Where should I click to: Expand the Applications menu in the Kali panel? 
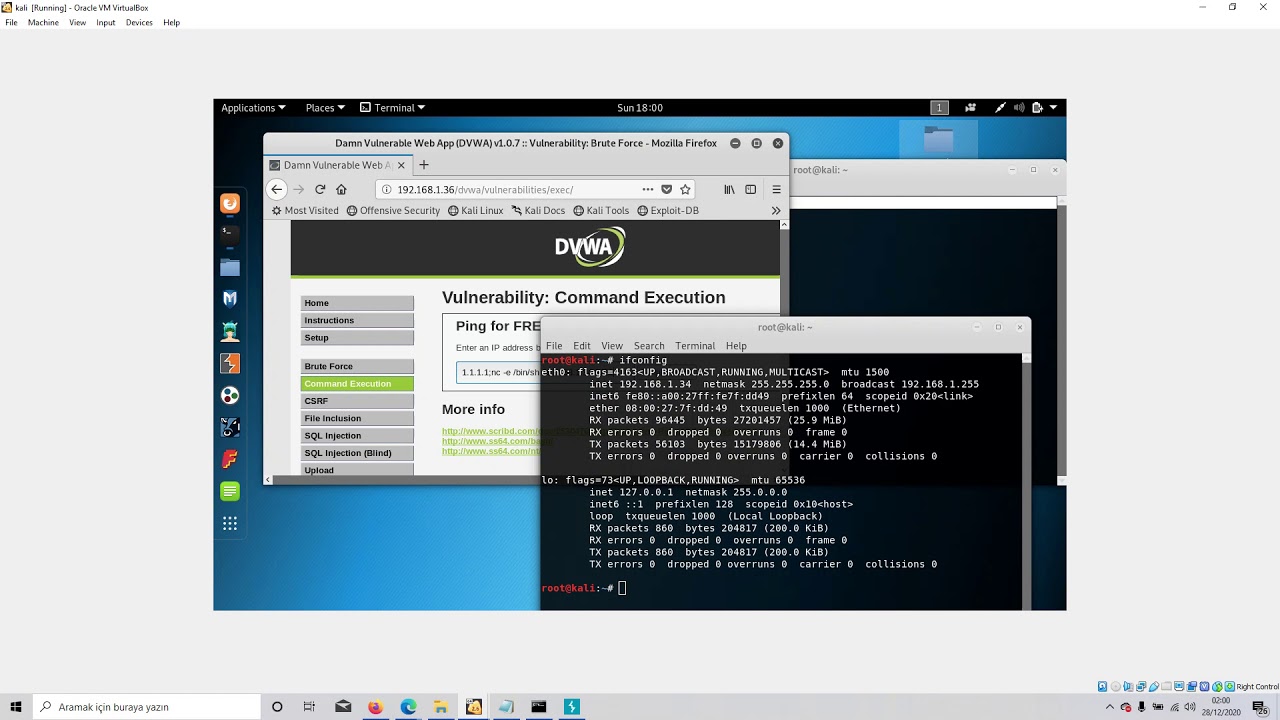point(253,107)
